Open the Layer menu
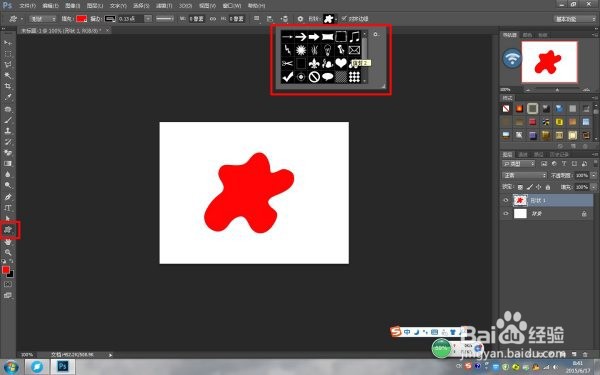 point(95,6)
